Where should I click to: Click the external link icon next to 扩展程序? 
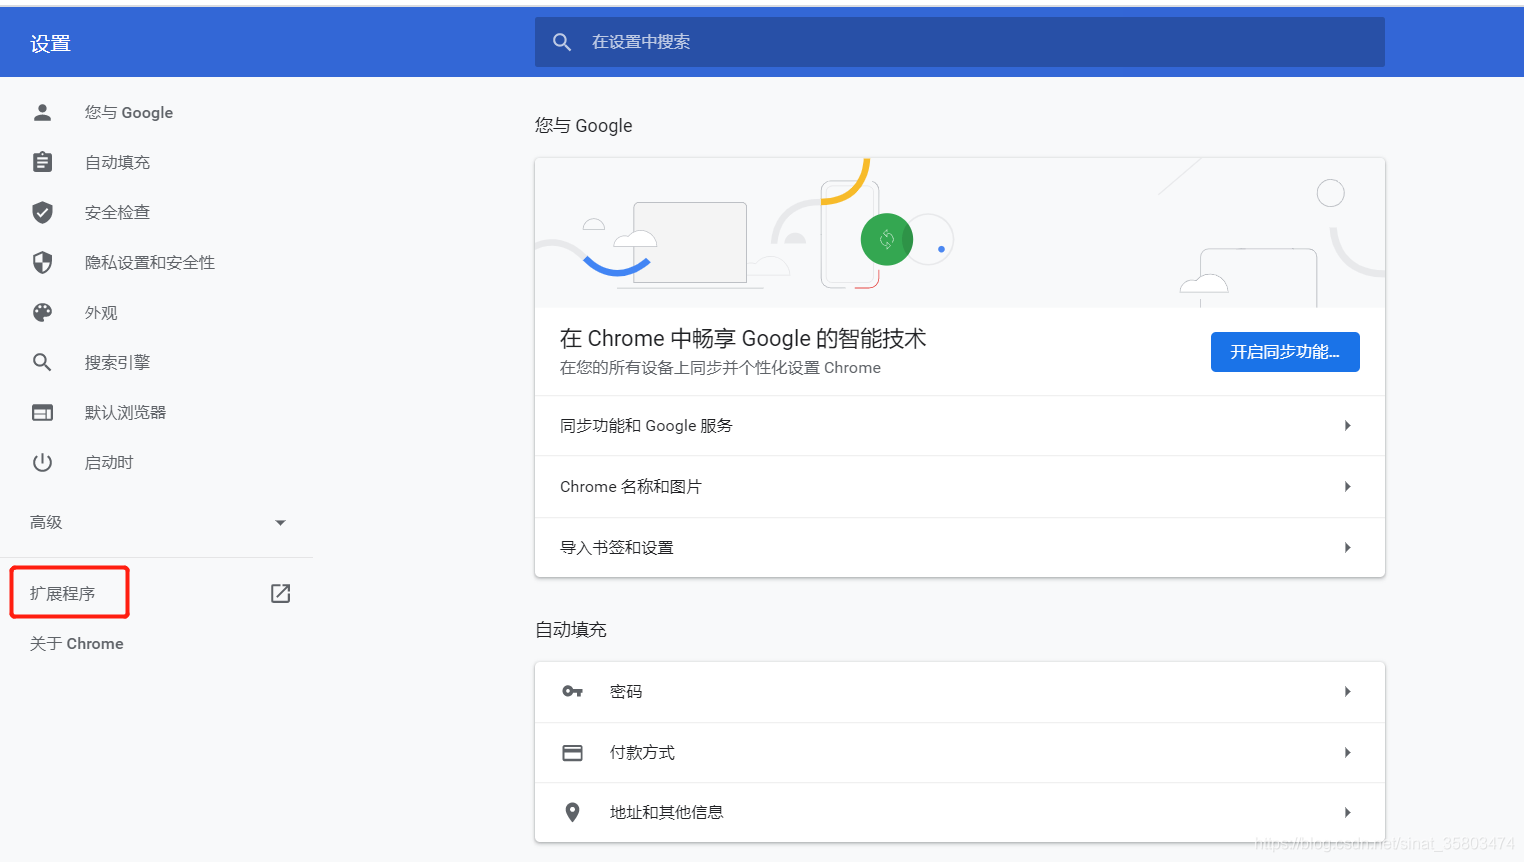pyautogui.click(x=281, y=593)
